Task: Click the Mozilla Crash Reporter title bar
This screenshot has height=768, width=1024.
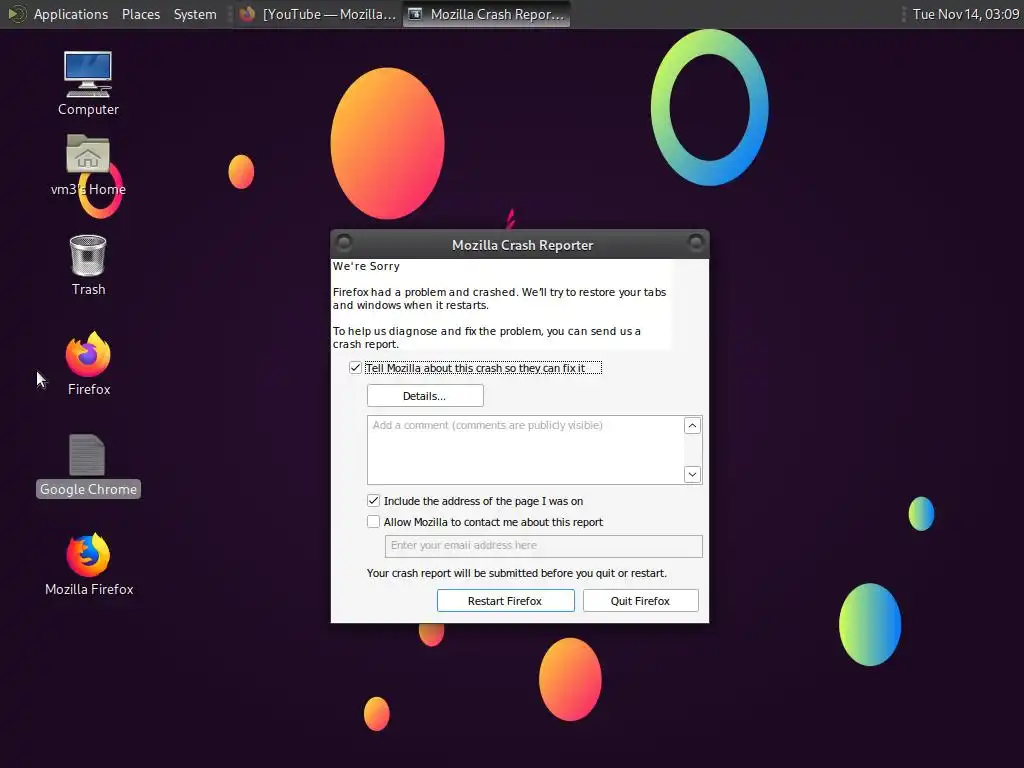Action: click(520, 244)
